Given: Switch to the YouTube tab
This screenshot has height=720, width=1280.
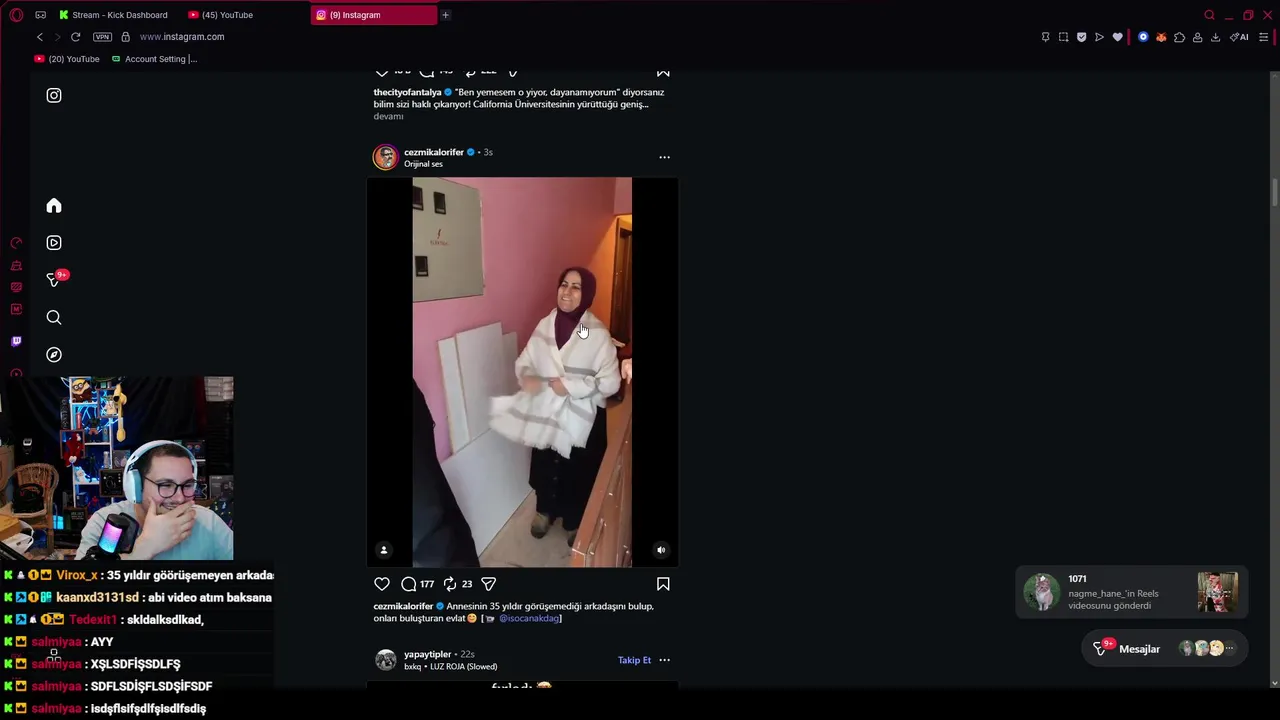Looking at the screenshot, I should tap(228, 15).
